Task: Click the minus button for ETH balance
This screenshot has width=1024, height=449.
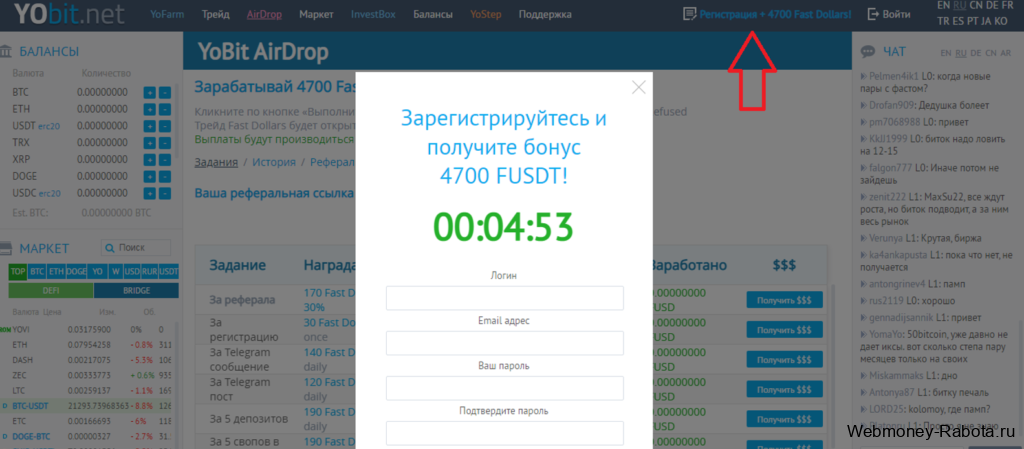Action: (165, 109)
